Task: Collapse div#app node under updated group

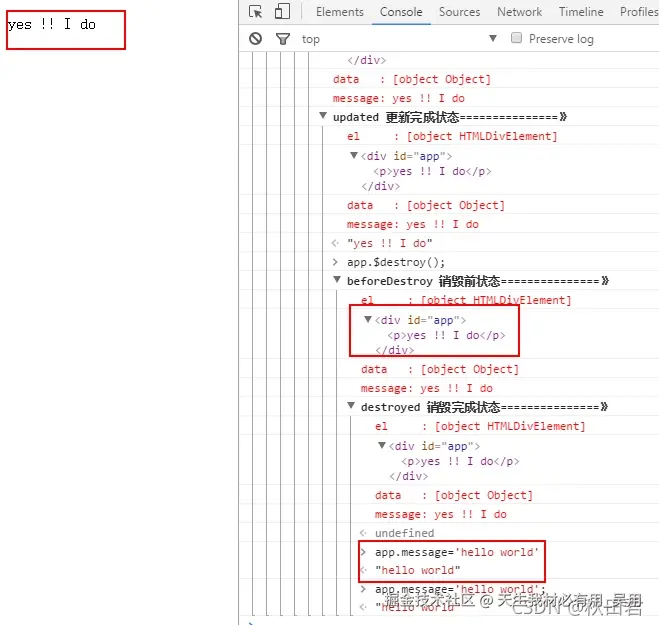Action: pyautogui.click(x=354, y=155)
